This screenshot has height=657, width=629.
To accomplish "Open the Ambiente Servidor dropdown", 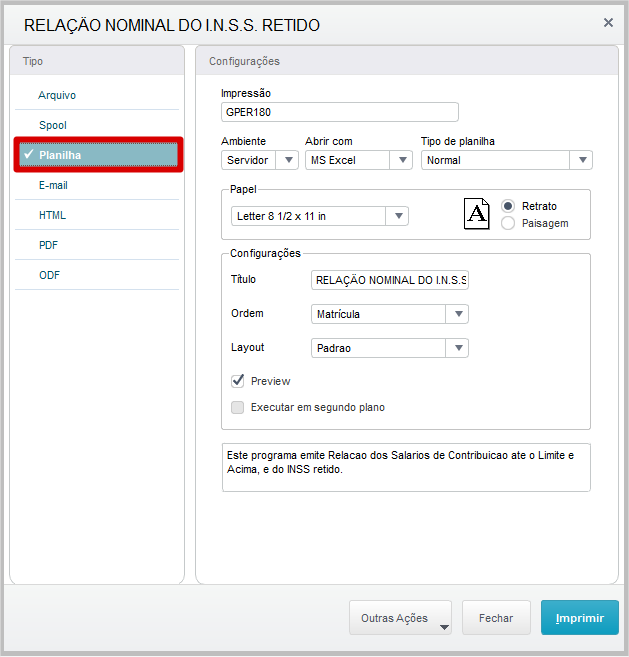I will [x=260, y=160].
